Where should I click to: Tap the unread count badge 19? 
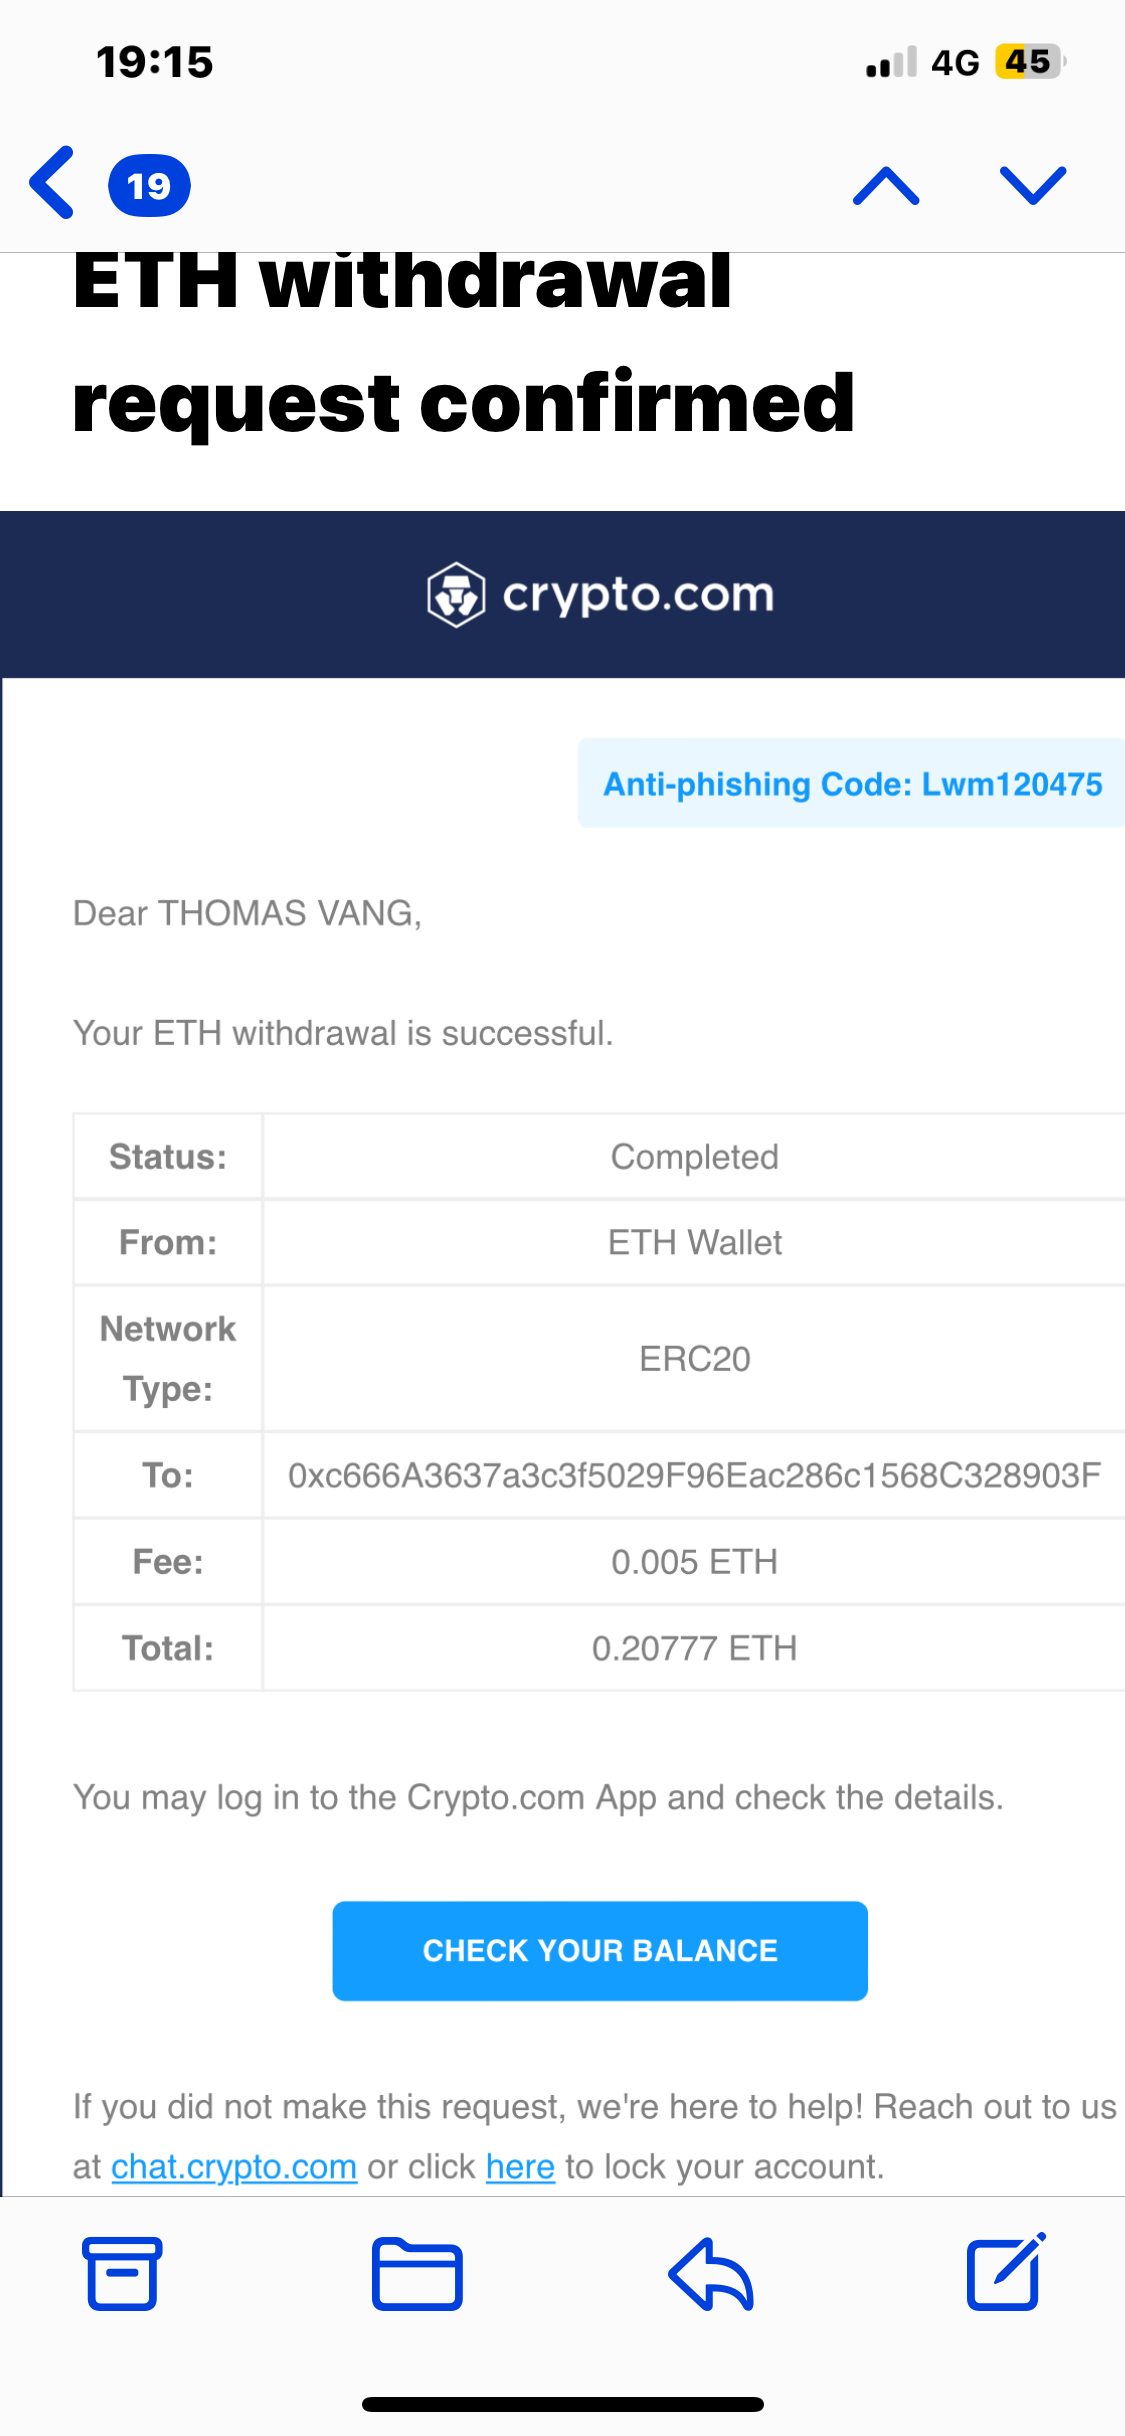(x=149, y=186)
